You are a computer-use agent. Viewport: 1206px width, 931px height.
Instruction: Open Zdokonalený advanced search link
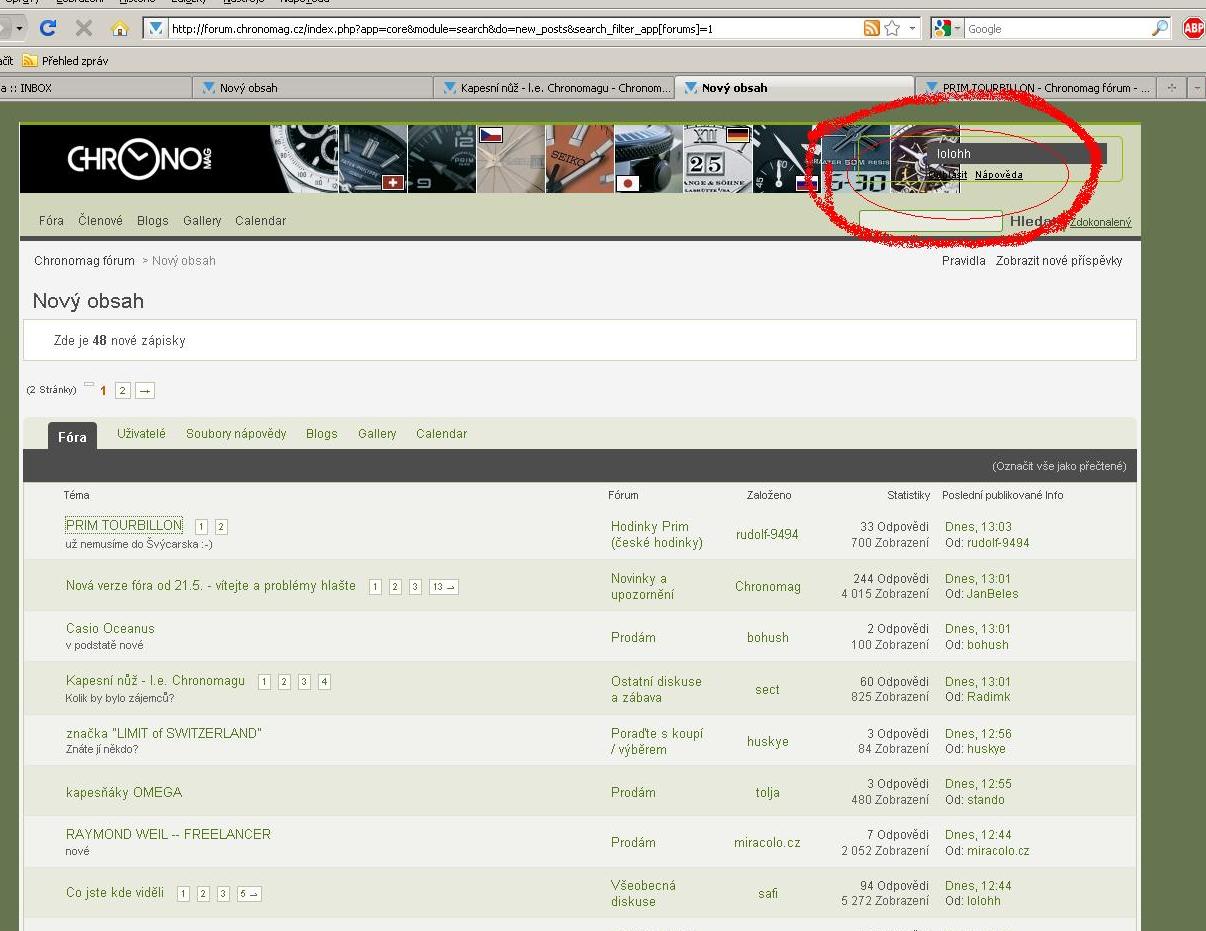tap(1101, 222)
